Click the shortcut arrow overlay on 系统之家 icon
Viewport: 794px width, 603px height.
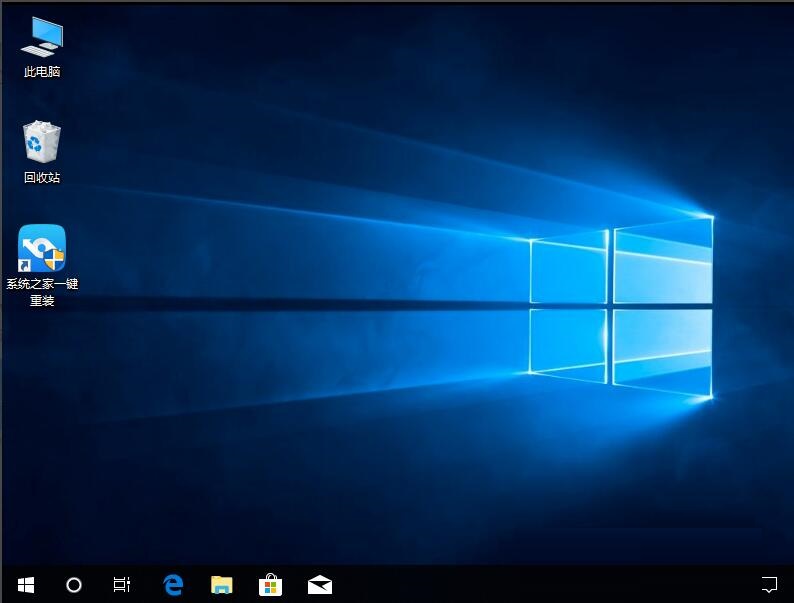(25, 265)
